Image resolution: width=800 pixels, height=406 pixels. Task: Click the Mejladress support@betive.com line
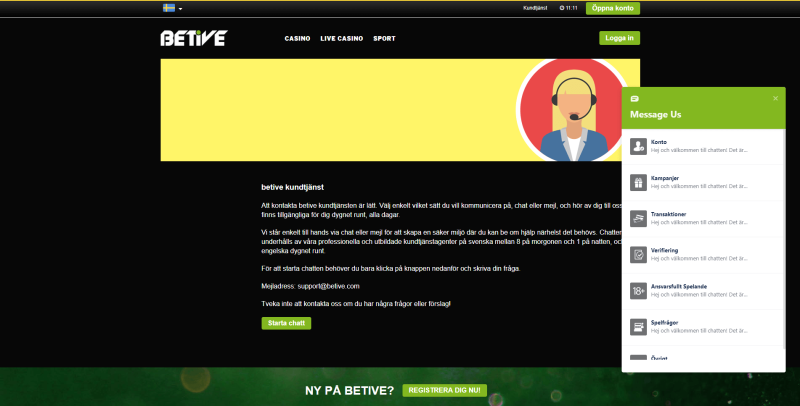310,286
